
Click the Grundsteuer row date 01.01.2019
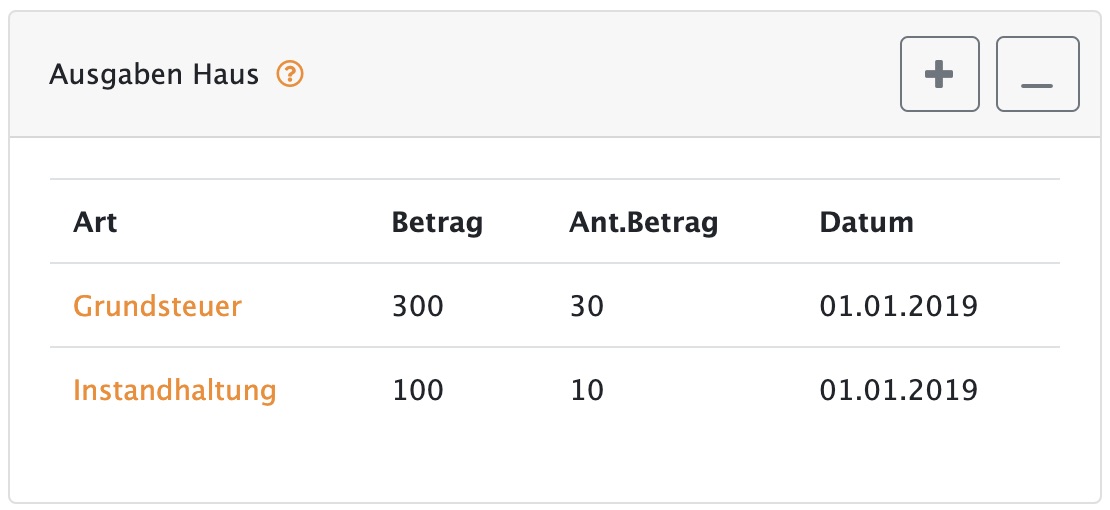(x=898, y=306)
